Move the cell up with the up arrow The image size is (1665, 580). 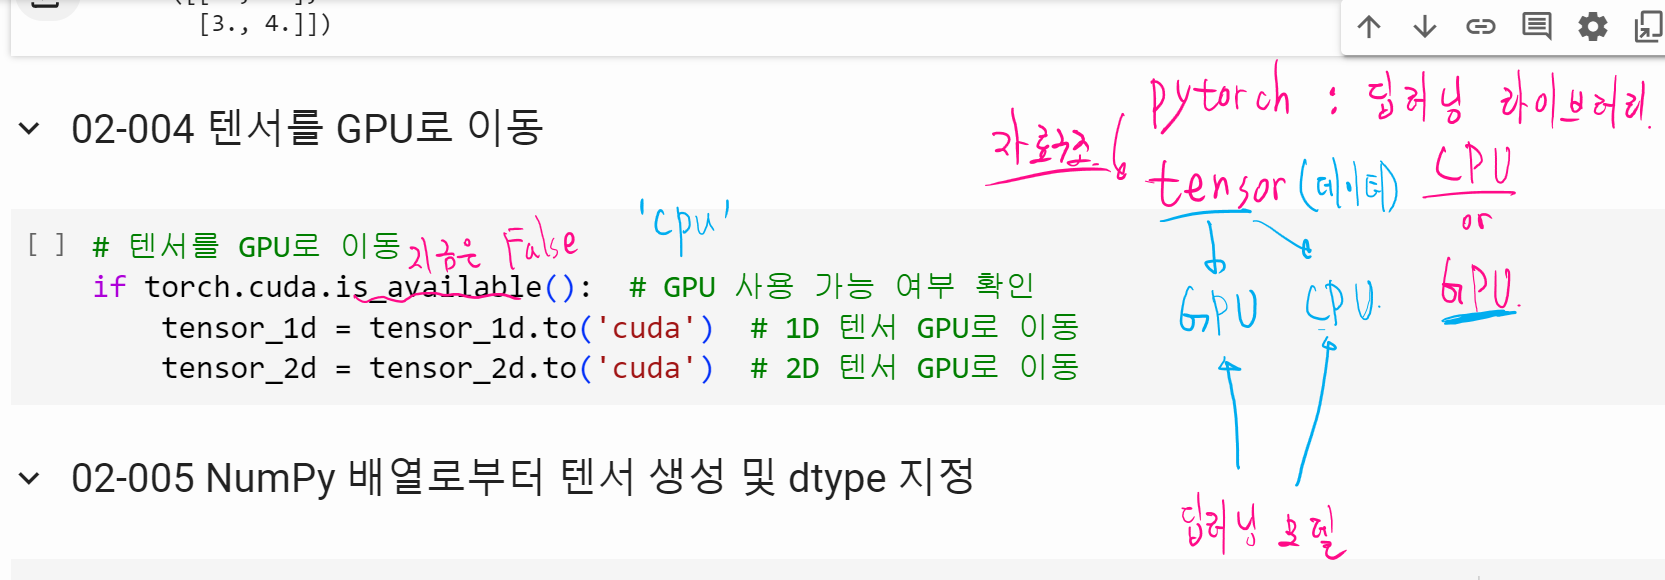(1369, 27)
